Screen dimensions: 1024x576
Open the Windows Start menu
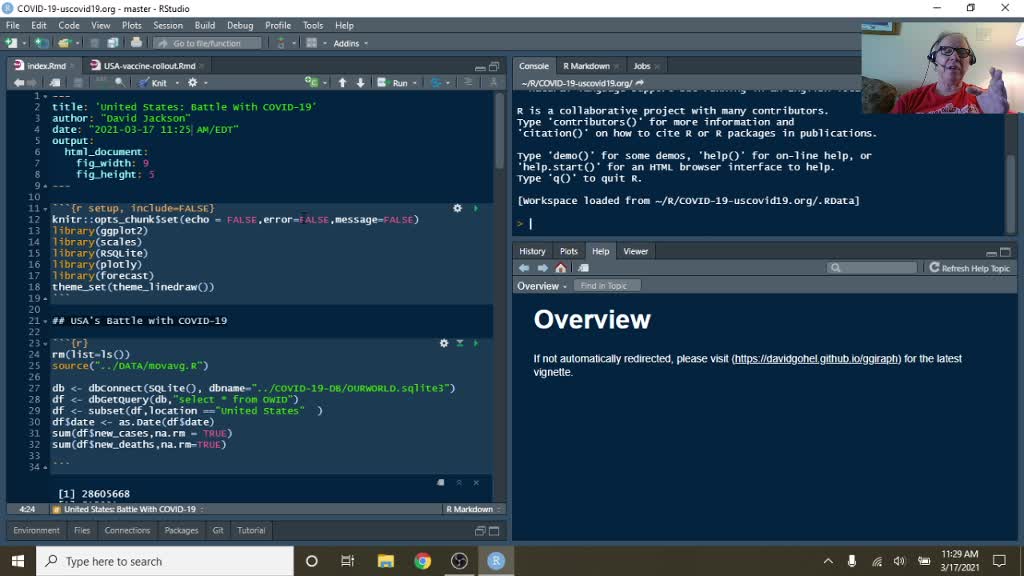(18, 561)
